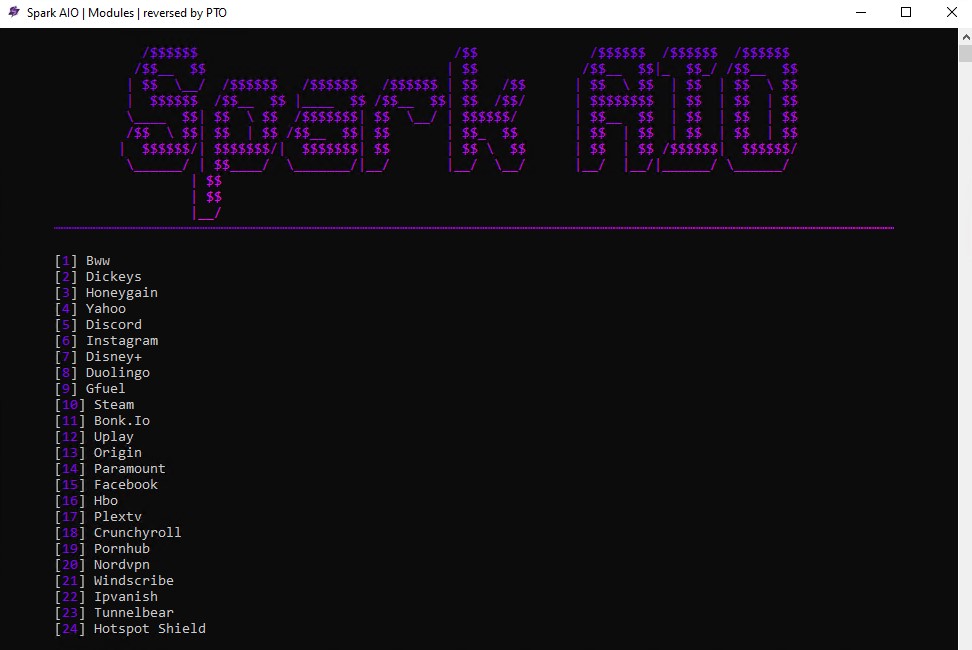Select the '[17] Plextv' module line
Screen dimensions: 972x650
click(98, 517)
